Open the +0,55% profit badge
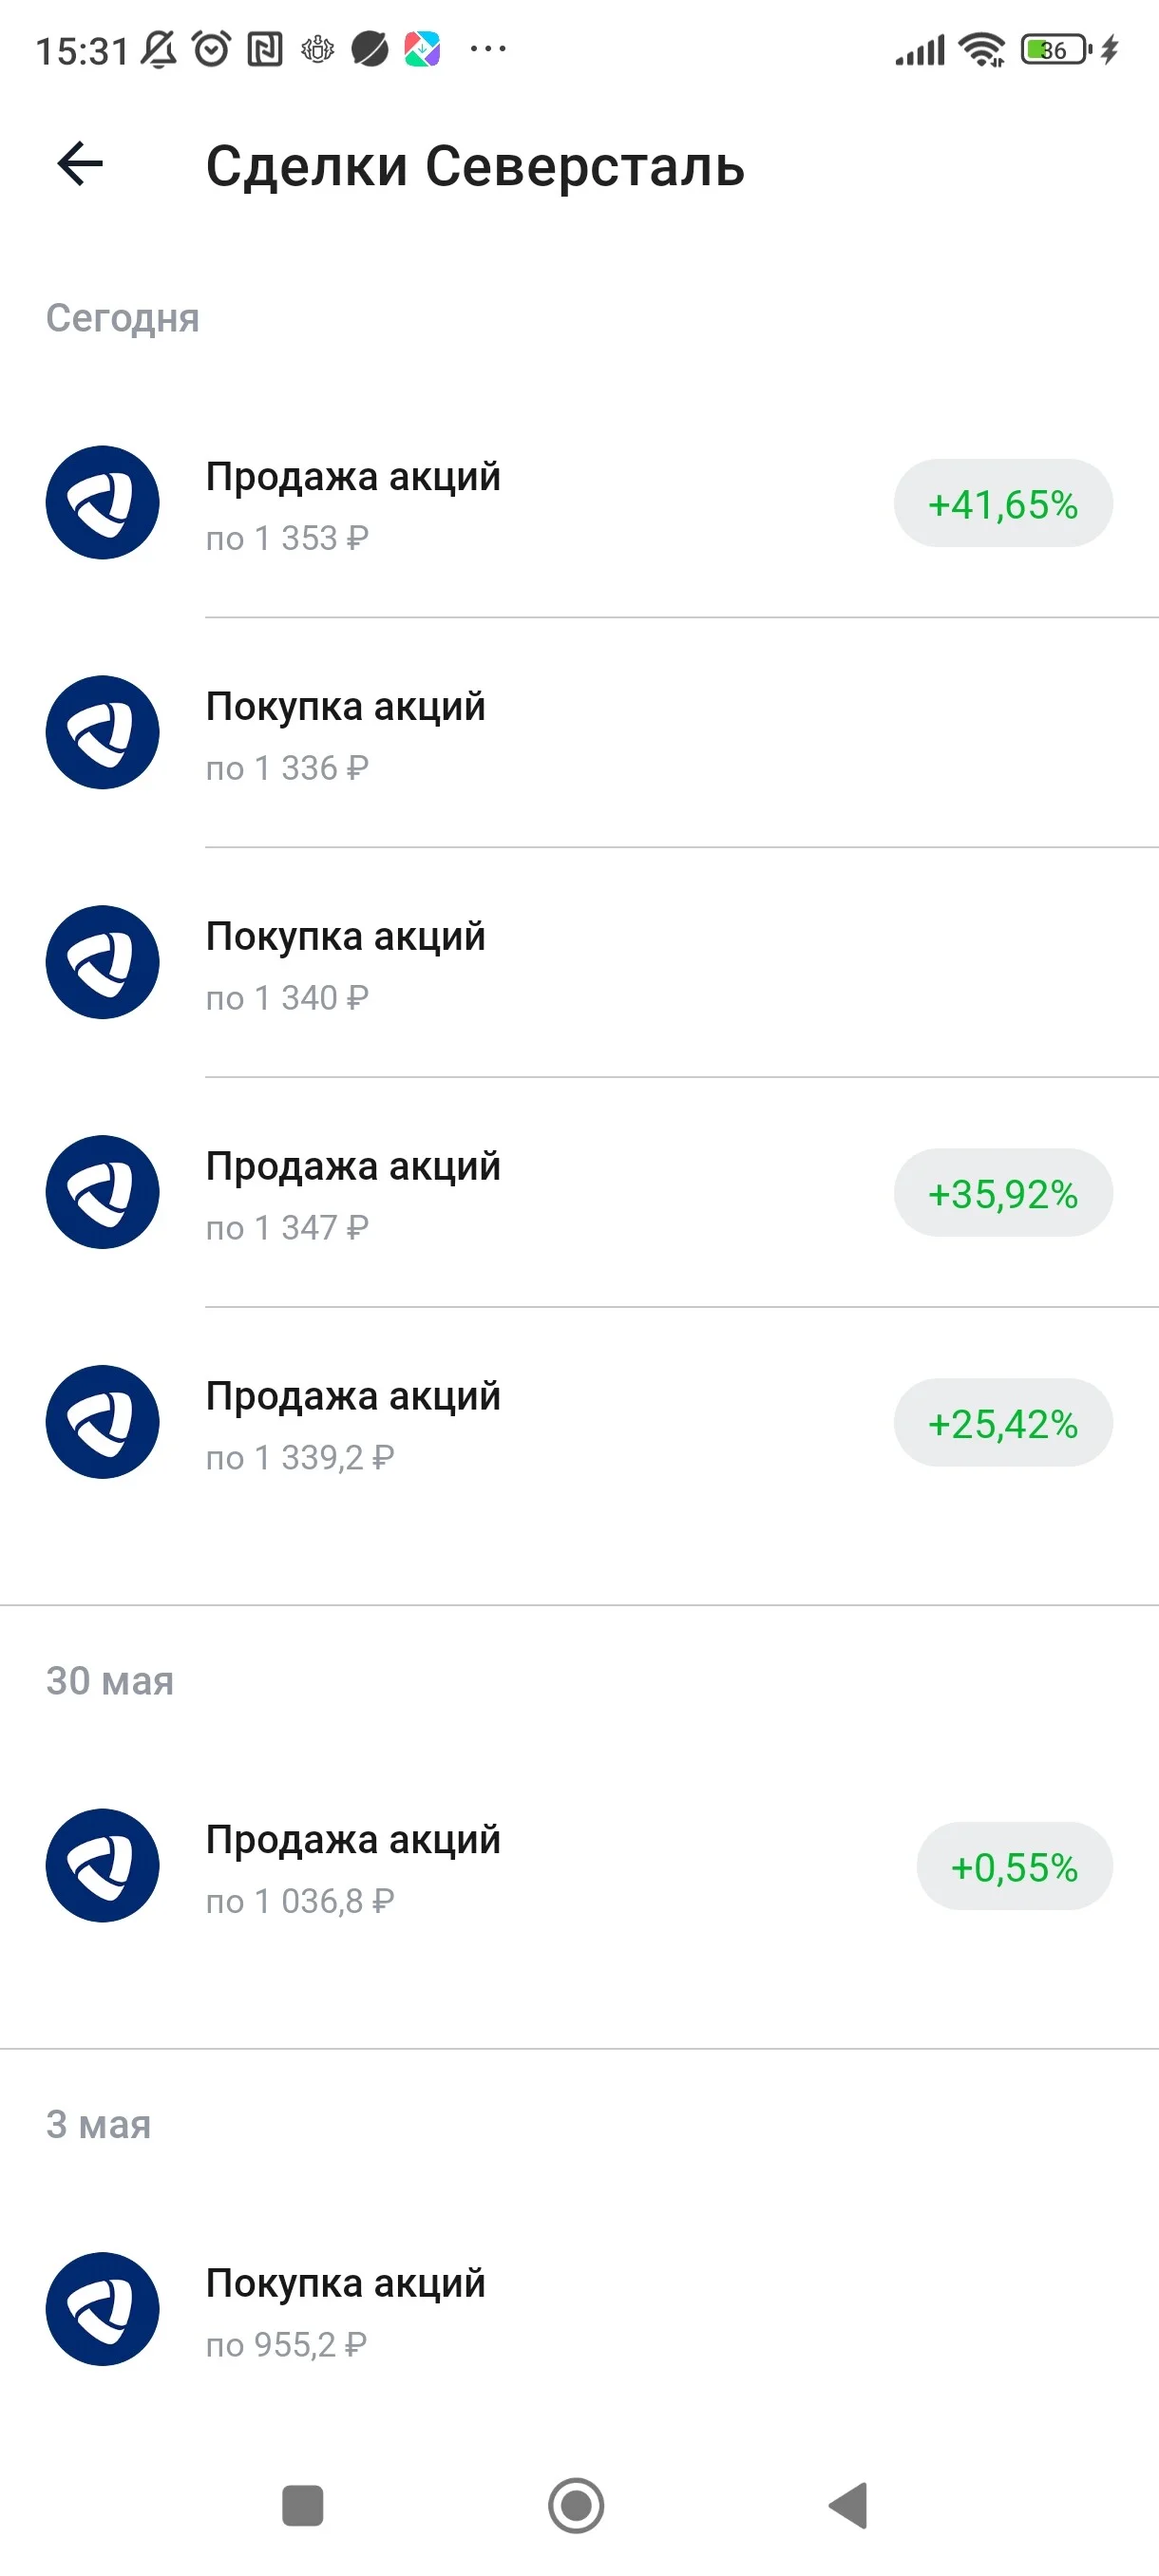Image resolution: width=1159 pixels, height=2576 pixels. point(1014,1866)
